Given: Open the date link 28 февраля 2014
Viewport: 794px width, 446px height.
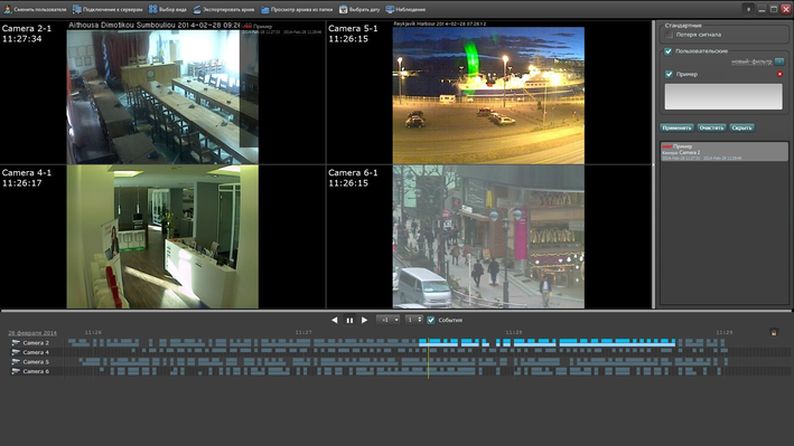Looking at the screenshot, I should click(x=32, y=333).
